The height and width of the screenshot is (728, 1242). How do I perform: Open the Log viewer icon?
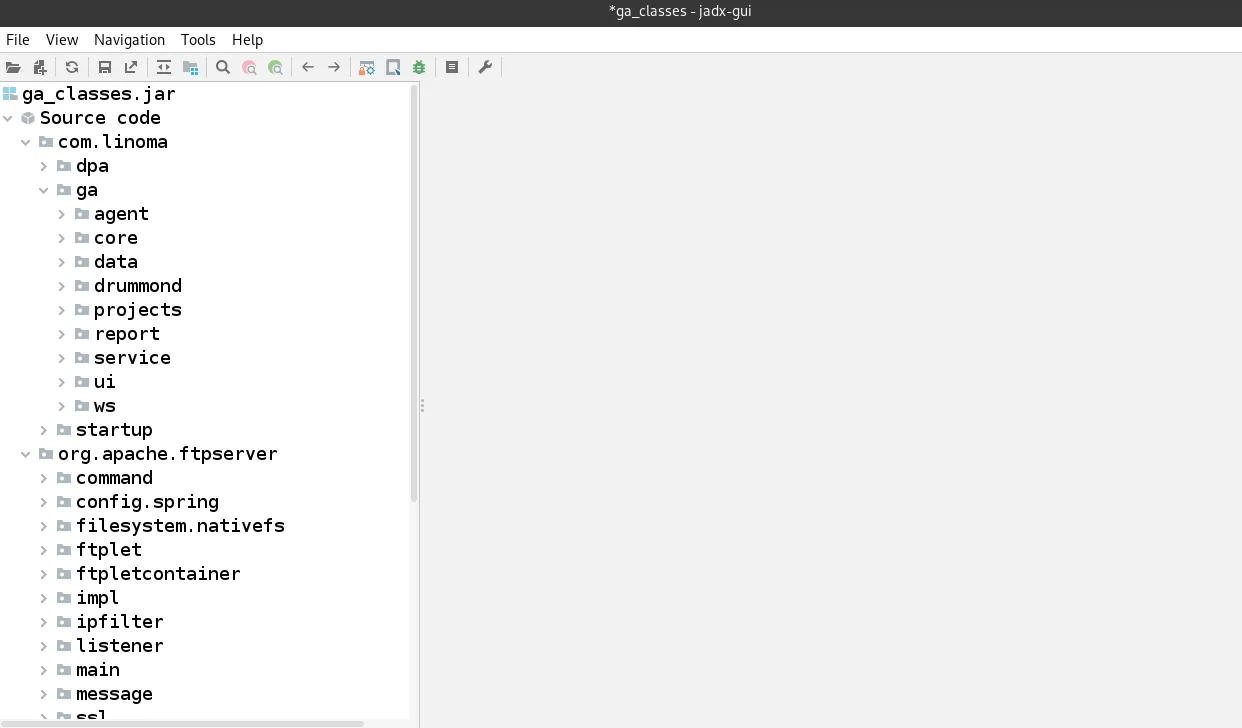pos(452,67)
